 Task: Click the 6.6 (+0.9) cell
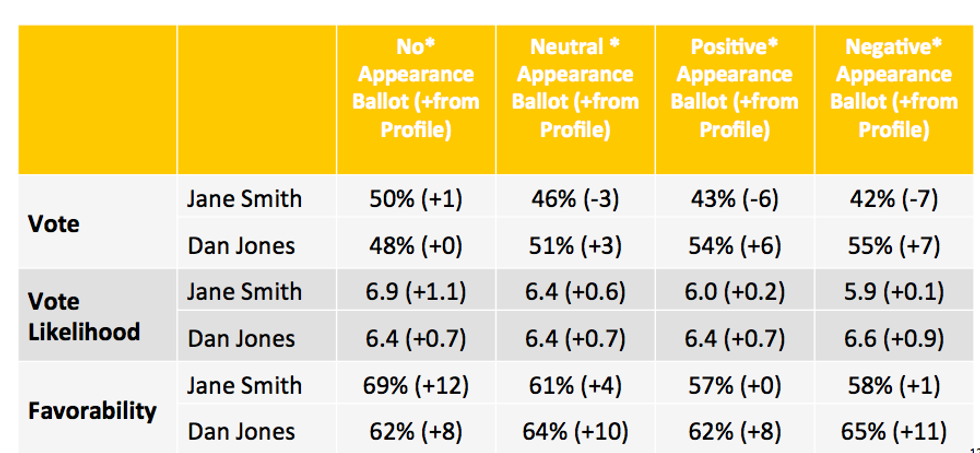[x=894, y=339]
